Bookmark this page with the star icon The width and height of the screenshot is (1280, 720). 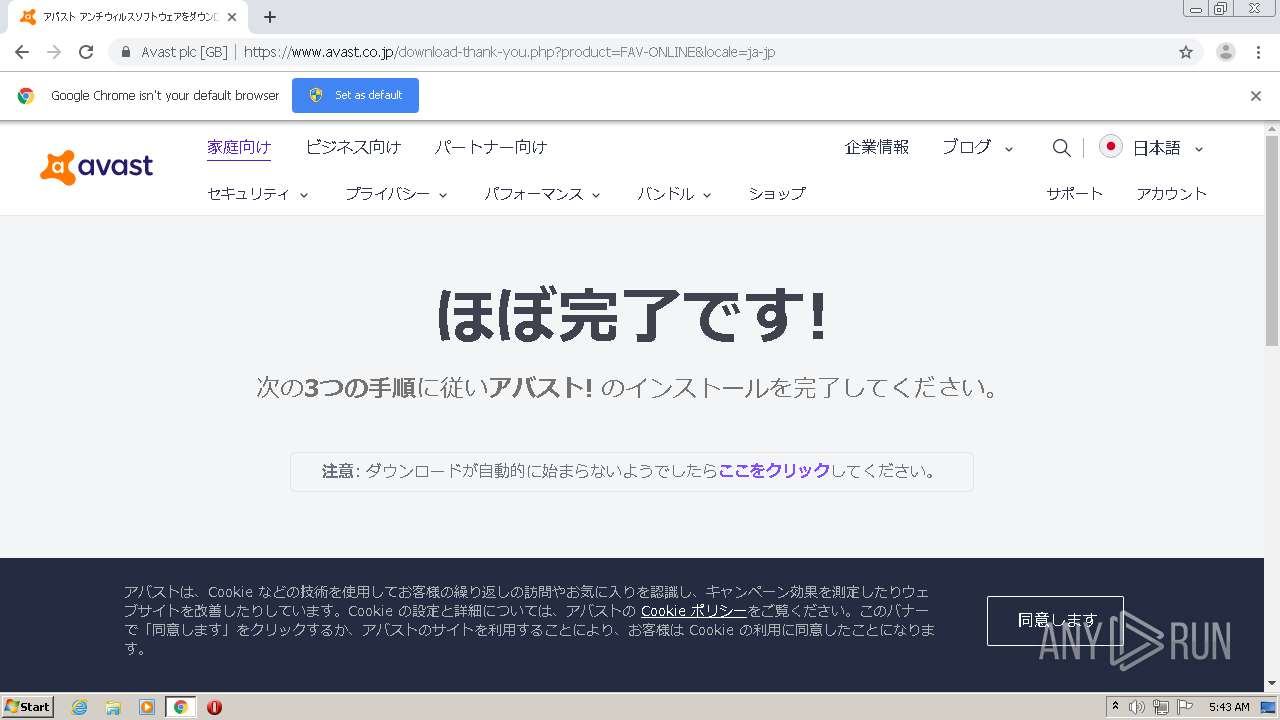1186,52
